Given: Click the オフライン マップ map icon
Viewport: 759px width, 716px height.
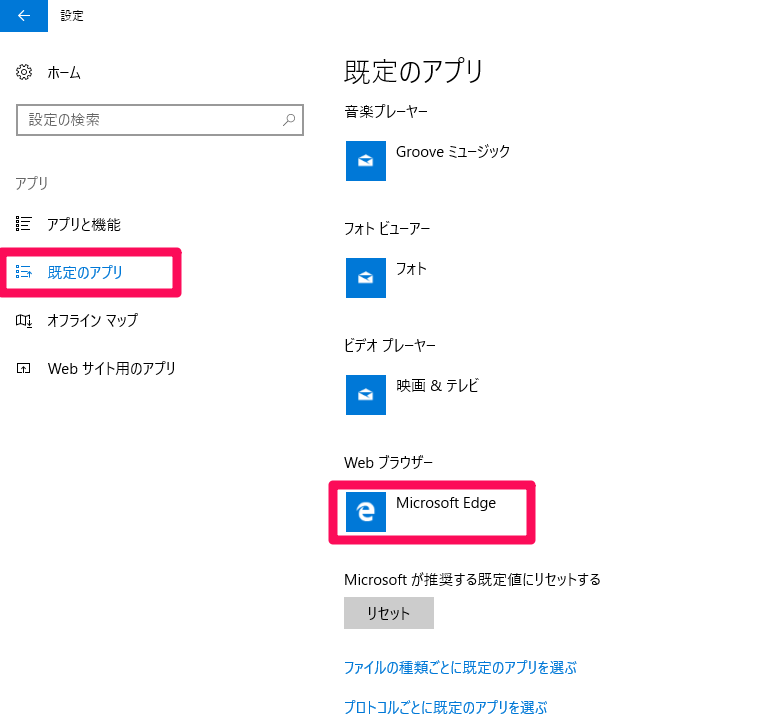Looking at the screenshot, I should [x=24, y=320].
